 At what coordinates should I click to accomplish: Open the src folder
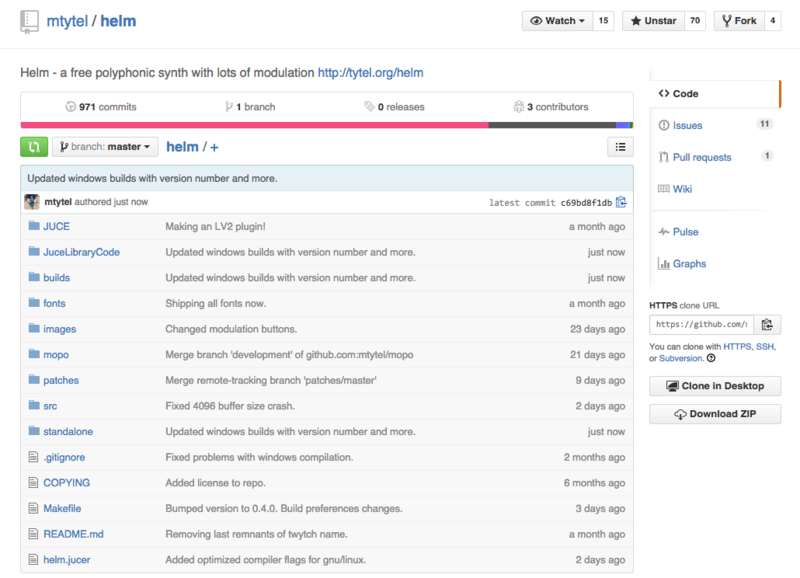point(50,406)
